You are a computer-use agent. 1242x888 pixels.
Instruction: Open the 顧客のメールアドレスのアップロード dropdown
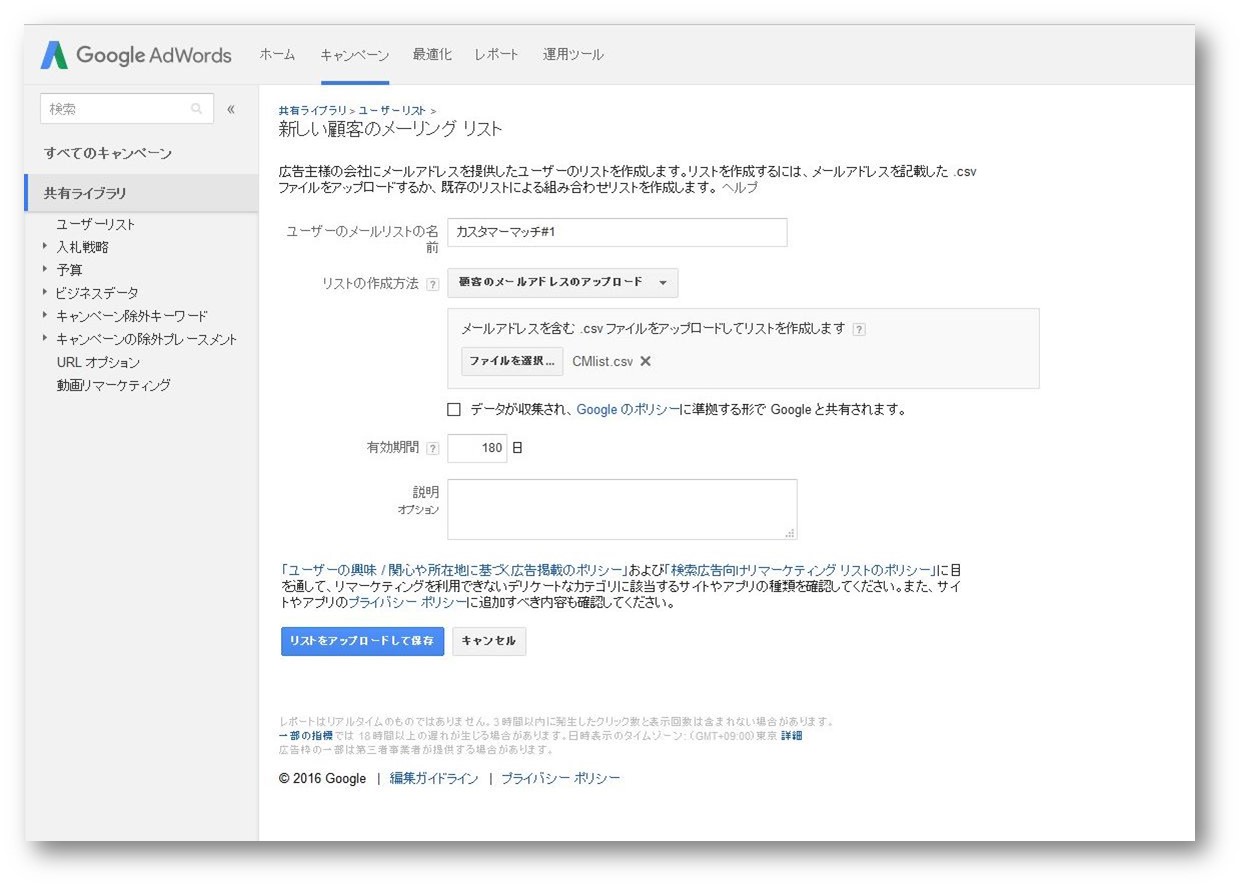click(x=563, y=283)
